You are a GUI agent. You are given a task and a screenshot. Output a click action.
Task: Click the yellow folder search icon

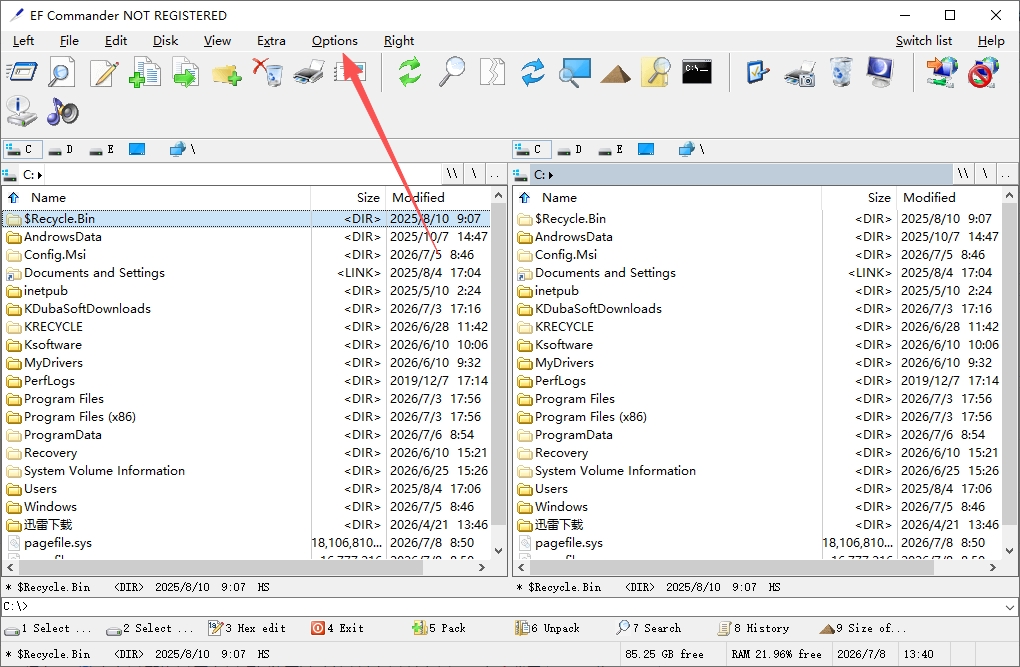(x=656, y=72)
